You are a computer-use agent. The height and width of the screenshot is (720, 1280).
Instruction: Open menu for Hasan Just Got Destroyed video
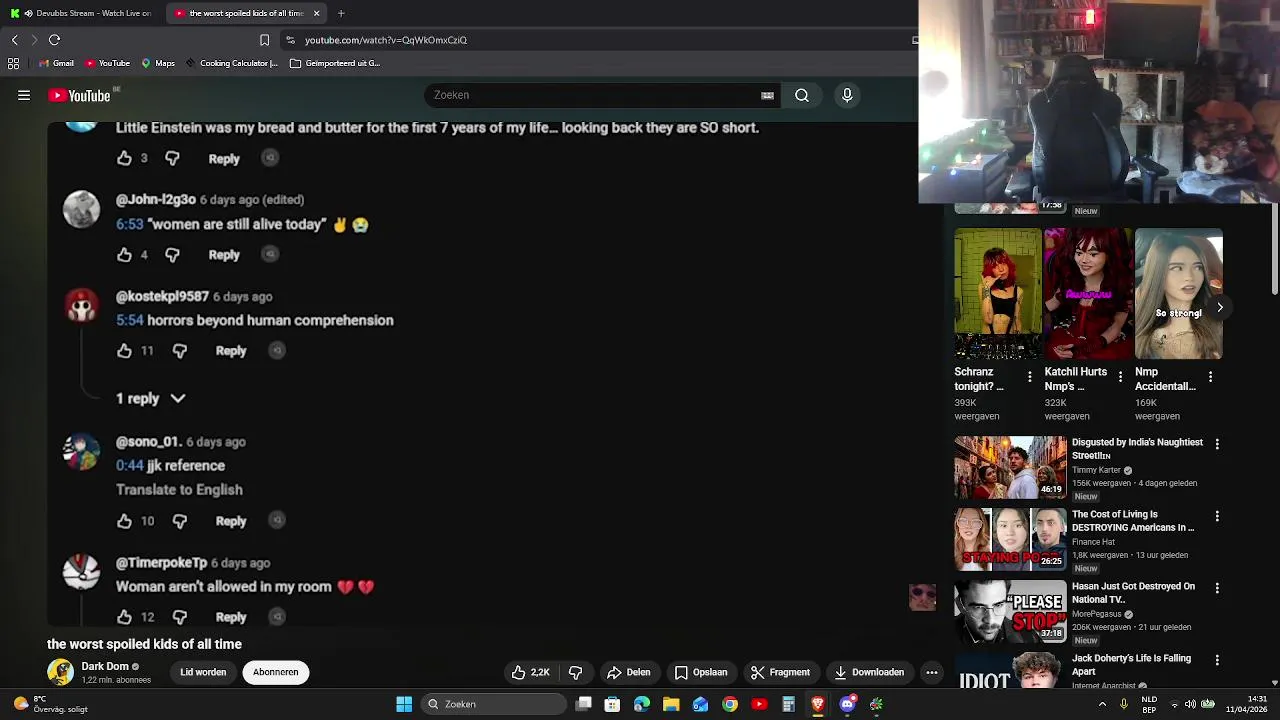coord(1217,588)
